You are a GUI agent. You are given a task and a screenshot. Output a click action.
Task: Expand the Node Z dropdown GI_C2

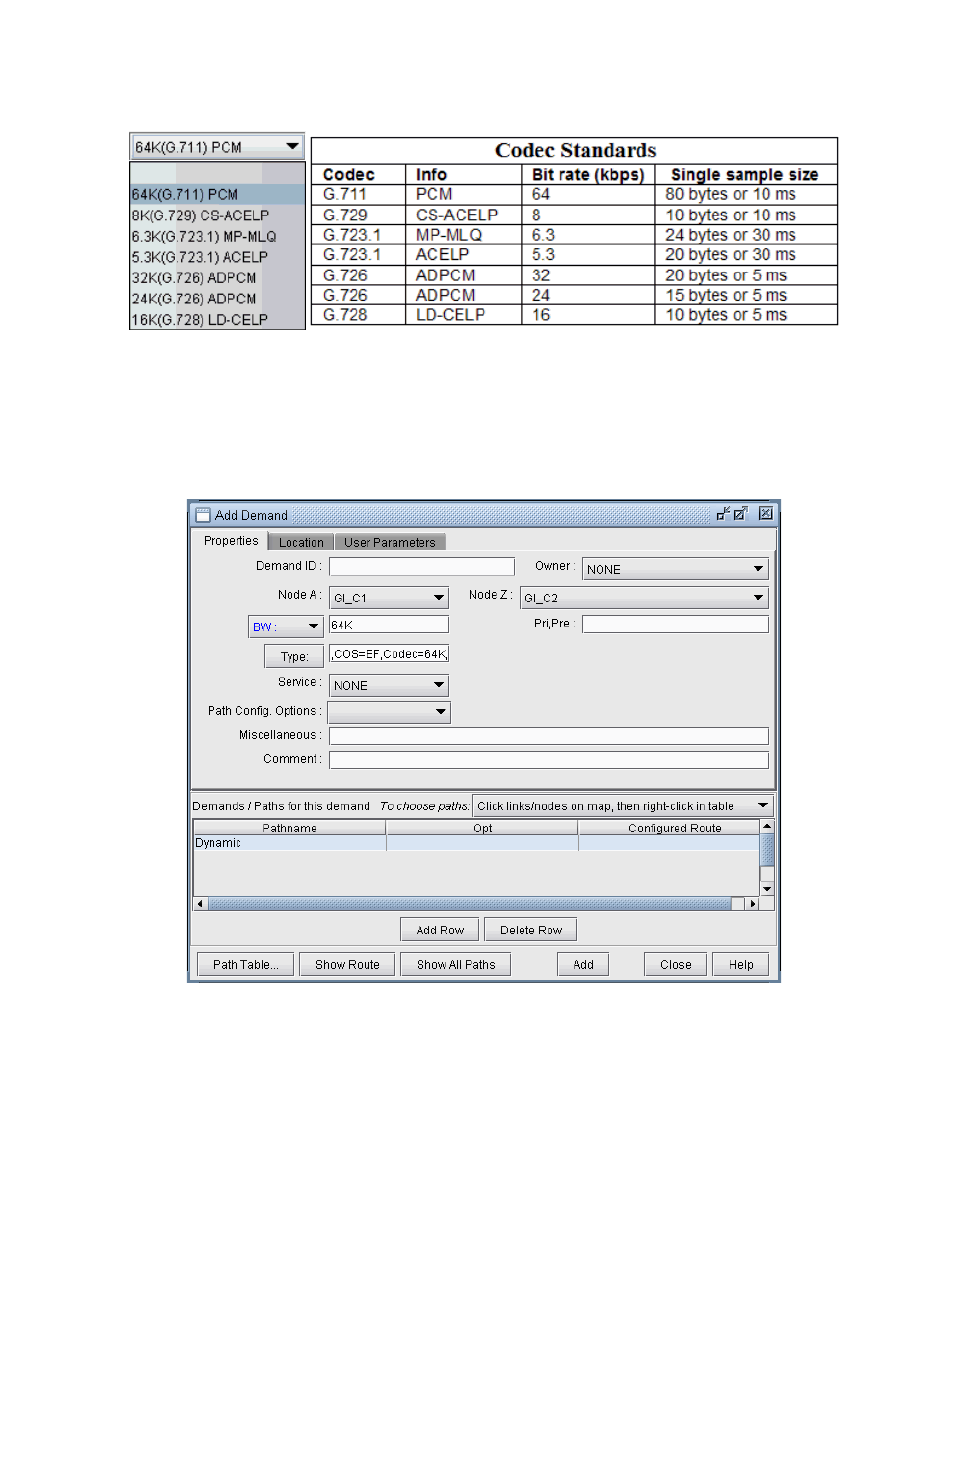pyautogui.click(x=643, y=598)
